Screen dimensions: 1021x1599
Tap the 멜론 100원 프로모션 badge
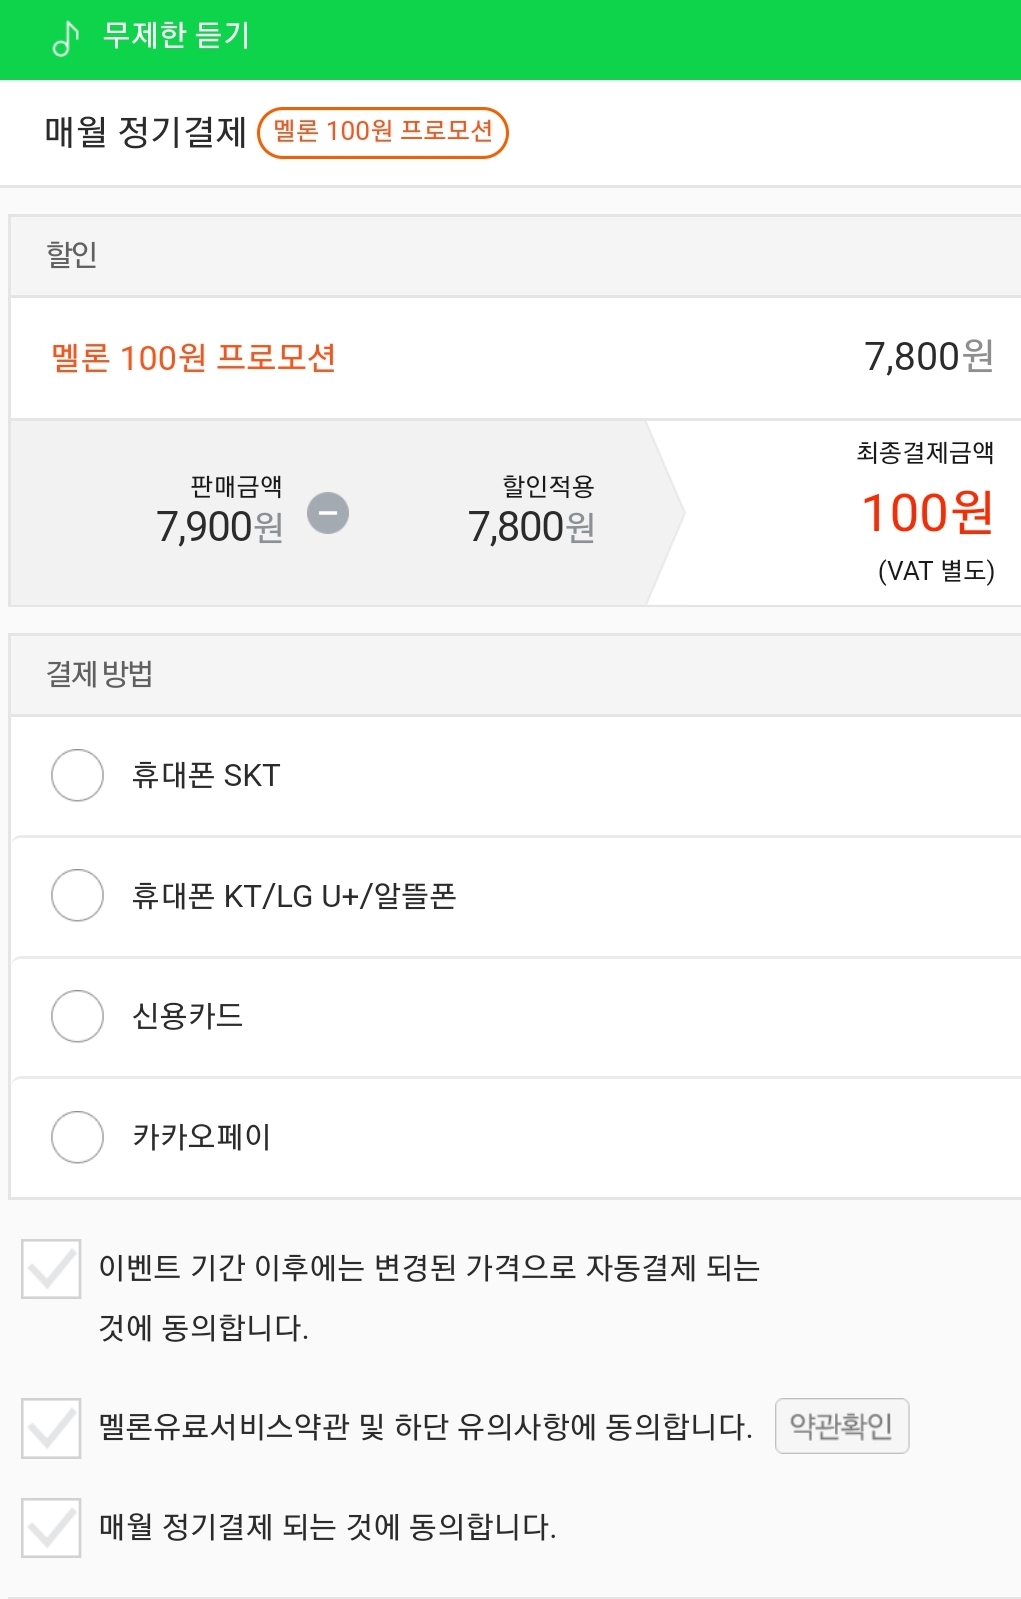click(383, 133)
